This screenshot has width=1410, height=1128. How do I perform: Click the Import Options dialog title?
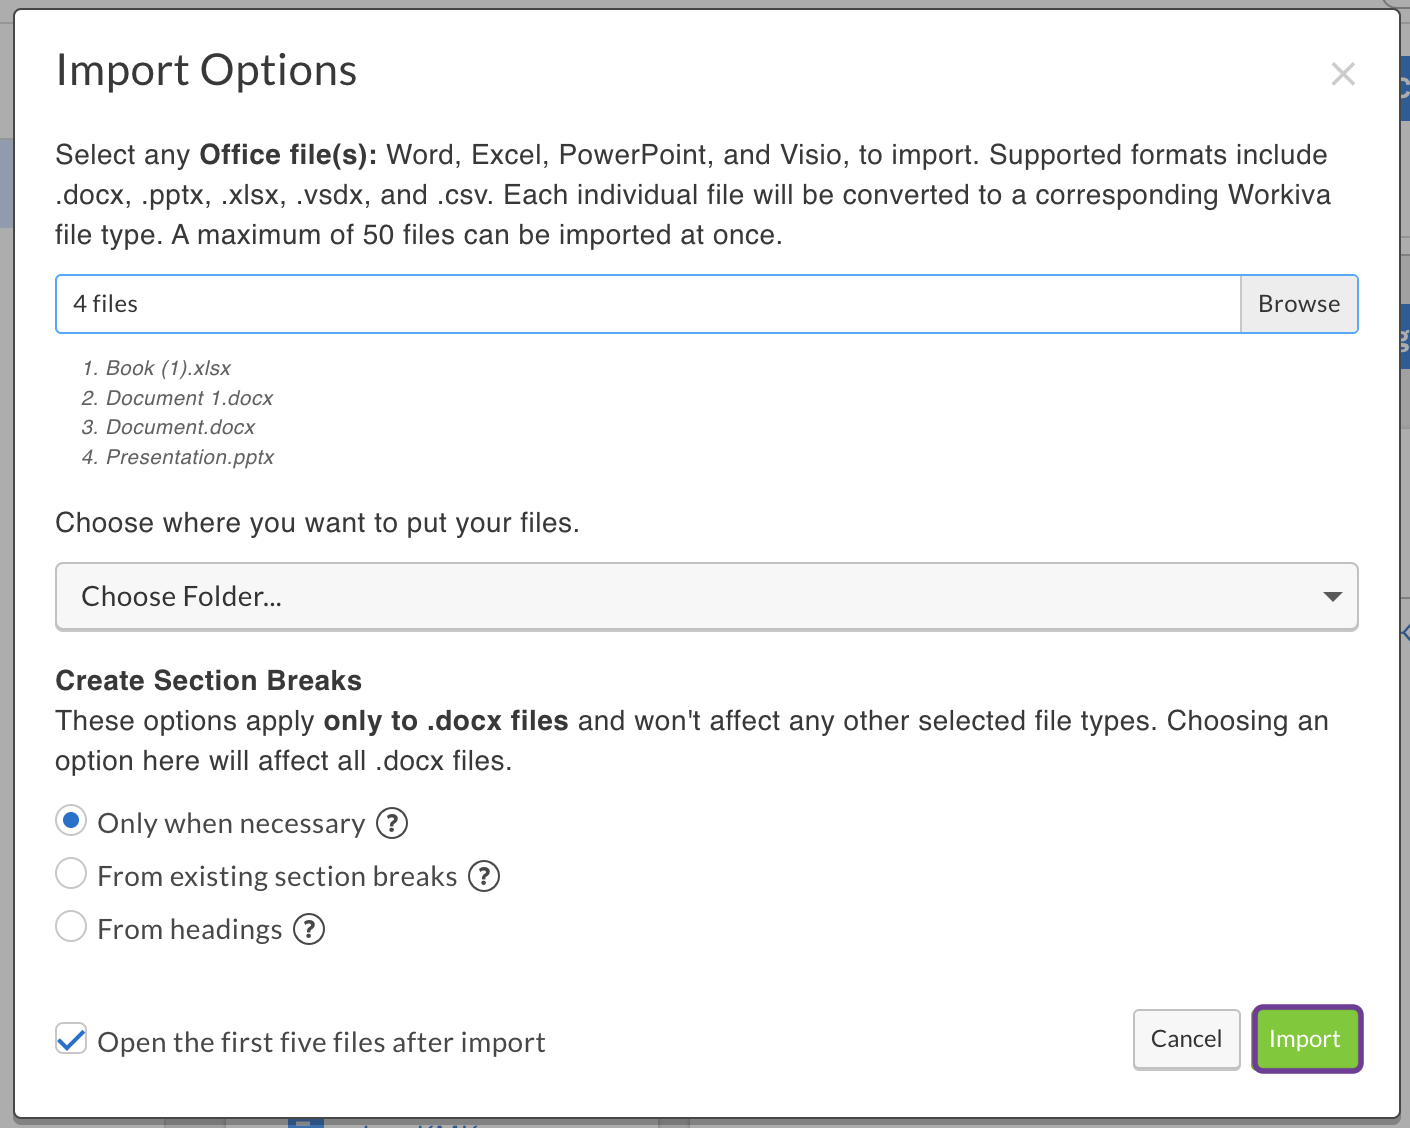pos(207,71)
